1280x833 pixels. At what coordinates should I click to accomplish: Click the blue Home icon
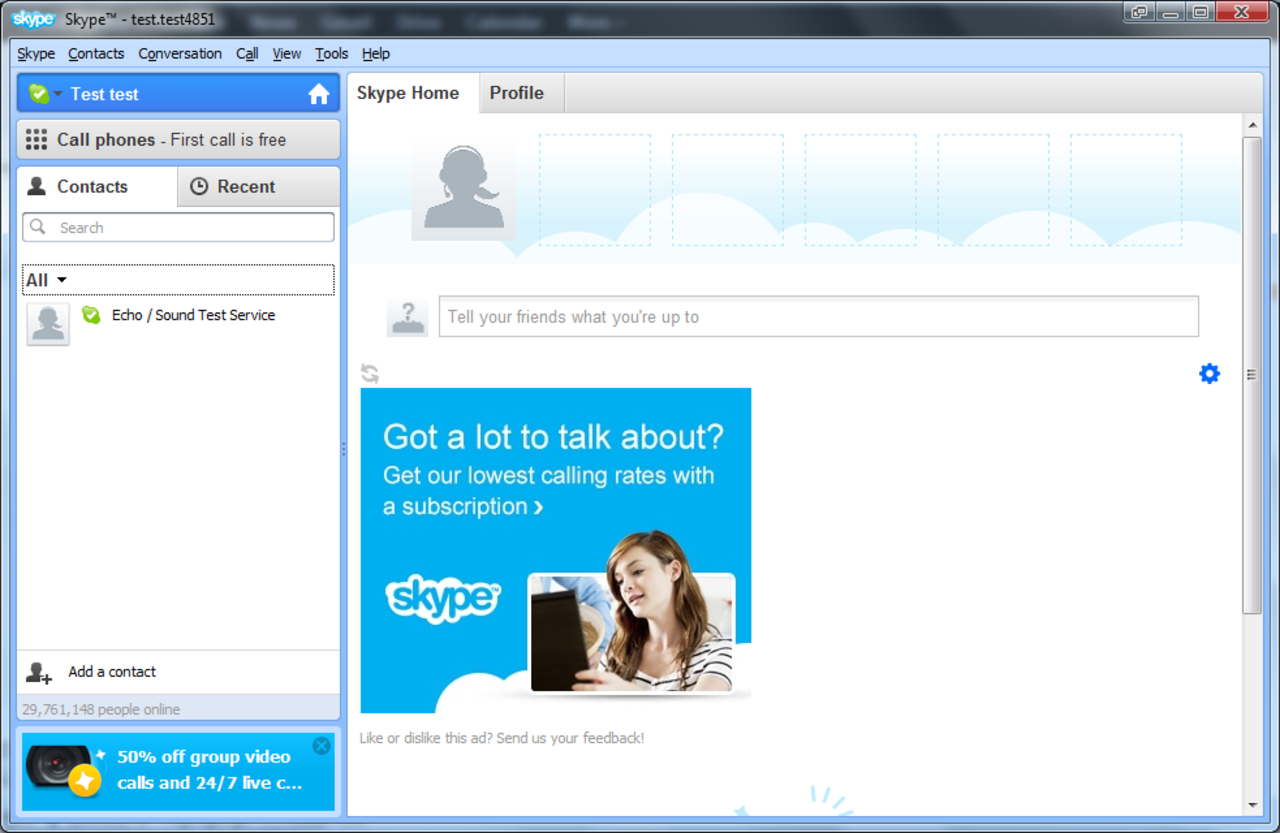318,93
